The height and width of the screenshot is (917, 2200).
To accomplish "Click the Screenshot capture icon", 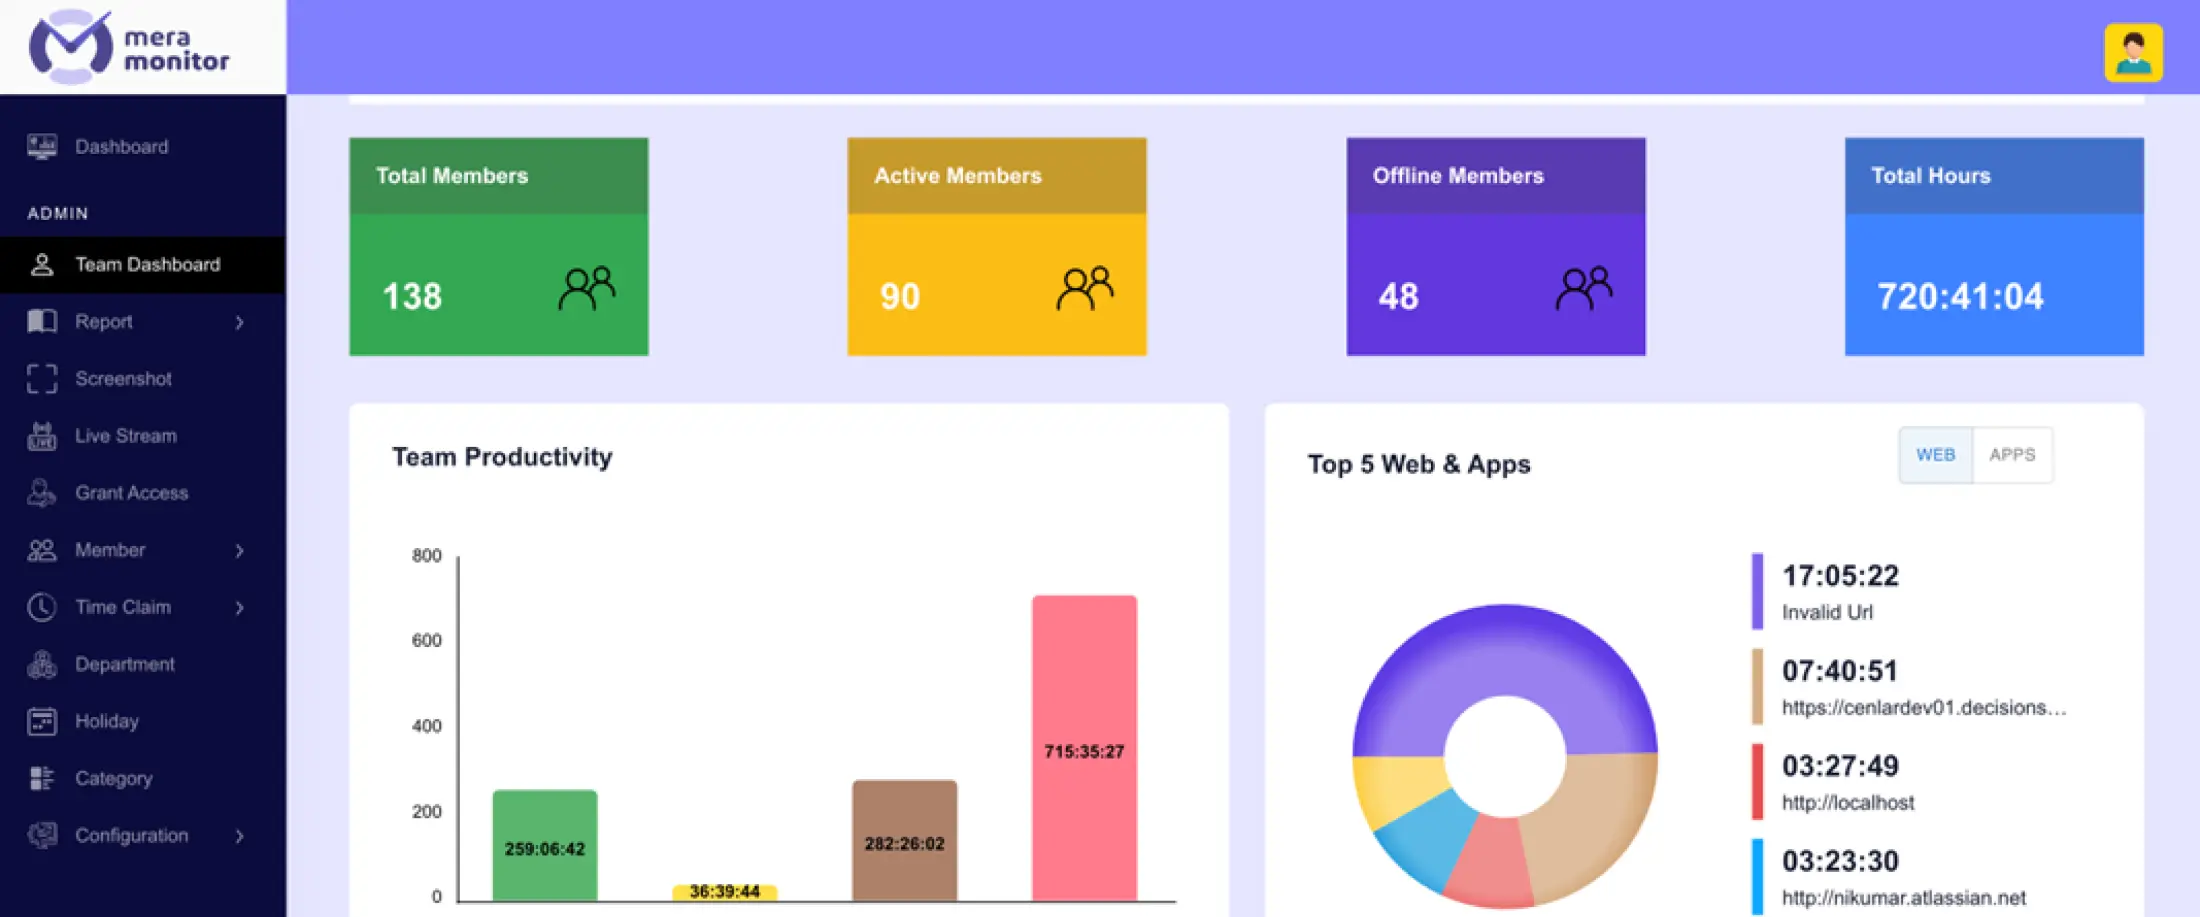I will 42,379.
